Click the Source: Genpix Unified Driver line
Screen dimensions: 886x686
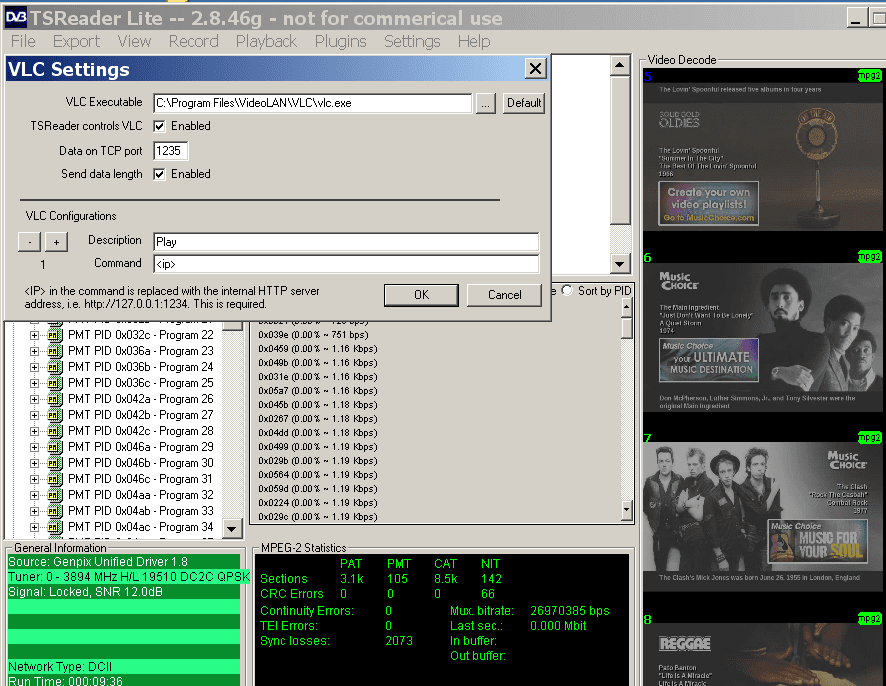[124, 562]
